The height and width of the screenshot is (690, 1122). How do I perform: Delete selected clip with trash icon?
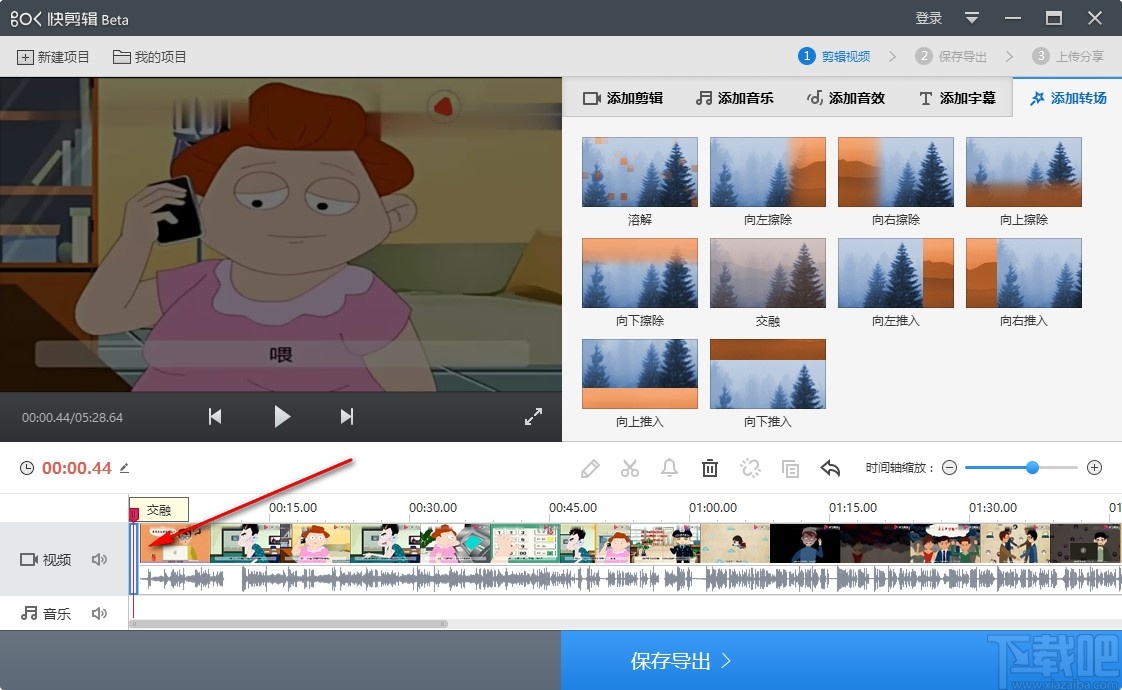click(710, 469)
